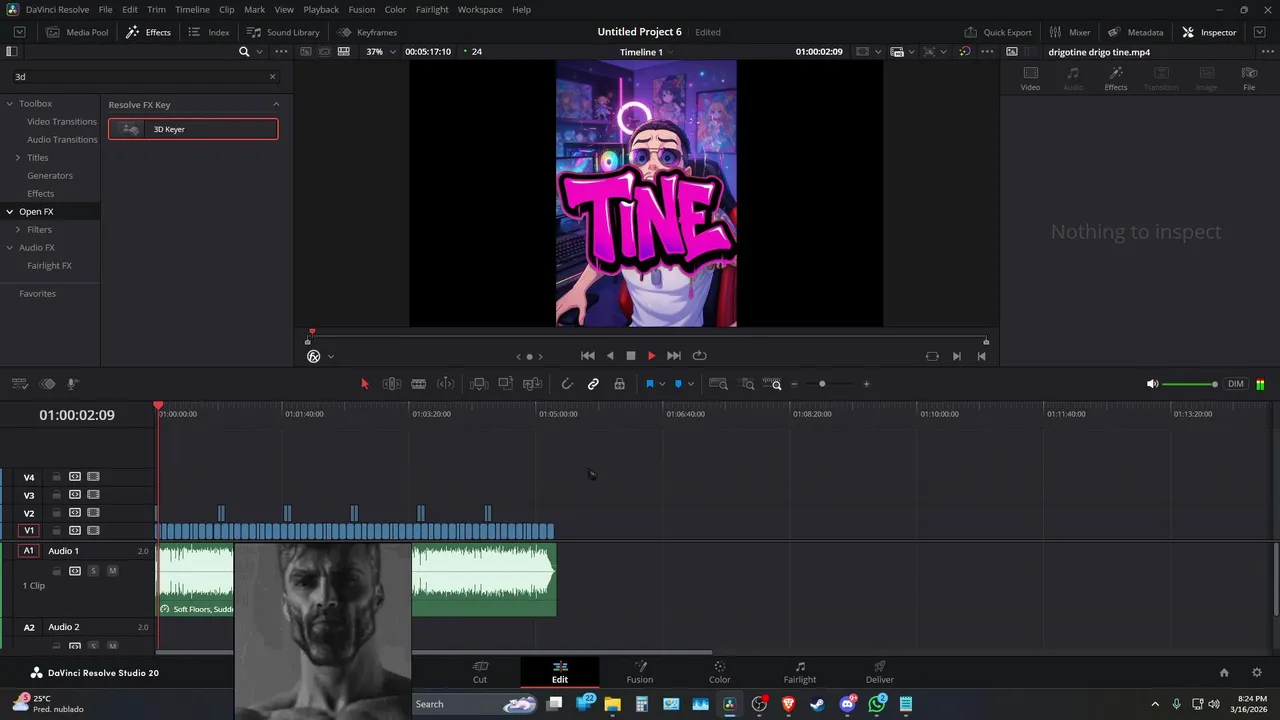
Task: Show the Keyframes panel
Action: [x=367, y=32]
